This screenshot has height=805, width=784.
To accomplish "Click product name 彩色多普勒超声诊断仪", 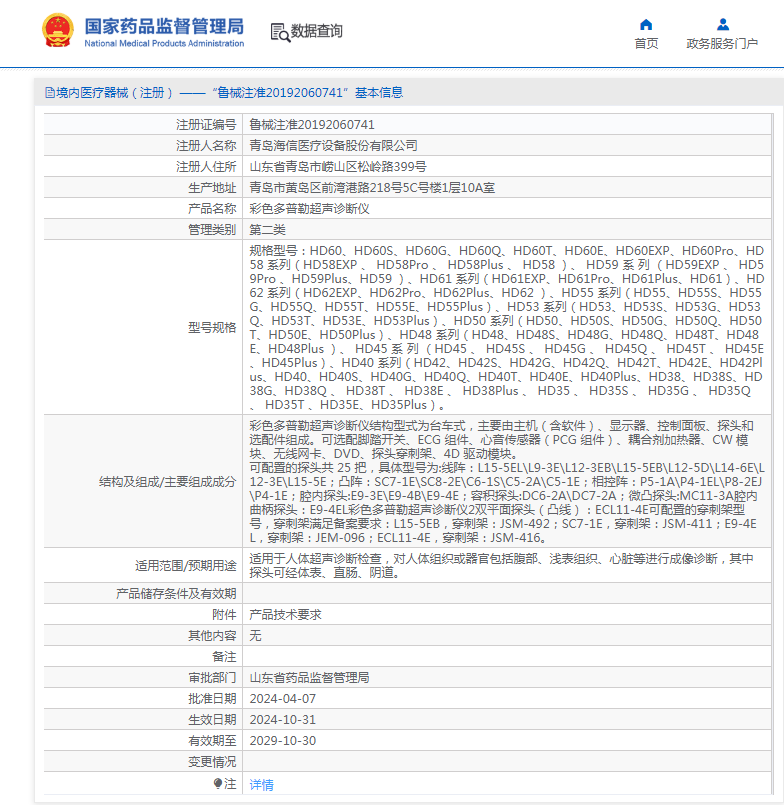I will tap(309, 209).
